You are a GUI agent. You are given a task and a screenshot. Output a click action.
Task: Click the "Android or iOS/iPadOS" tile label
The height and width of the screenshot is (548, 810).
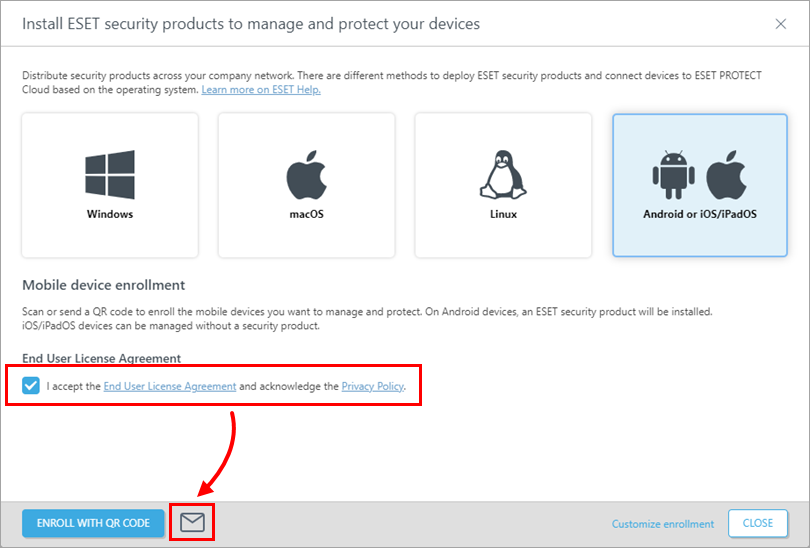tap(700, 214)
